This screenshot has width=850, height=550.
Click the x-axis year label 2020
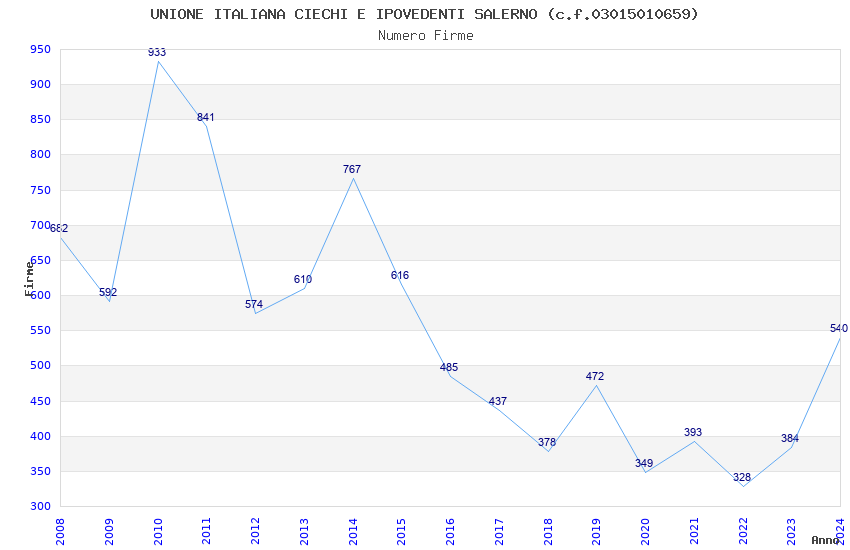pos(646,531)
